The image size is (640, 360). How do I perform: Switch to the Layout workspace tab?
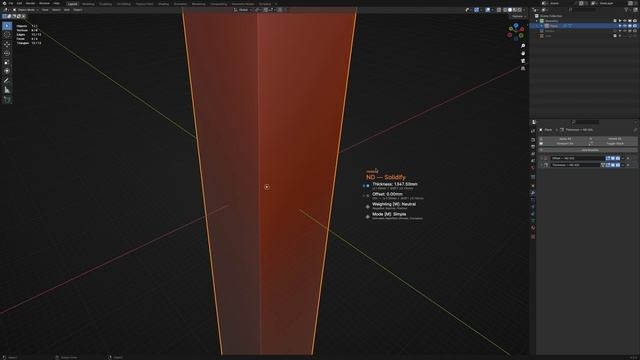coord(73,4)
